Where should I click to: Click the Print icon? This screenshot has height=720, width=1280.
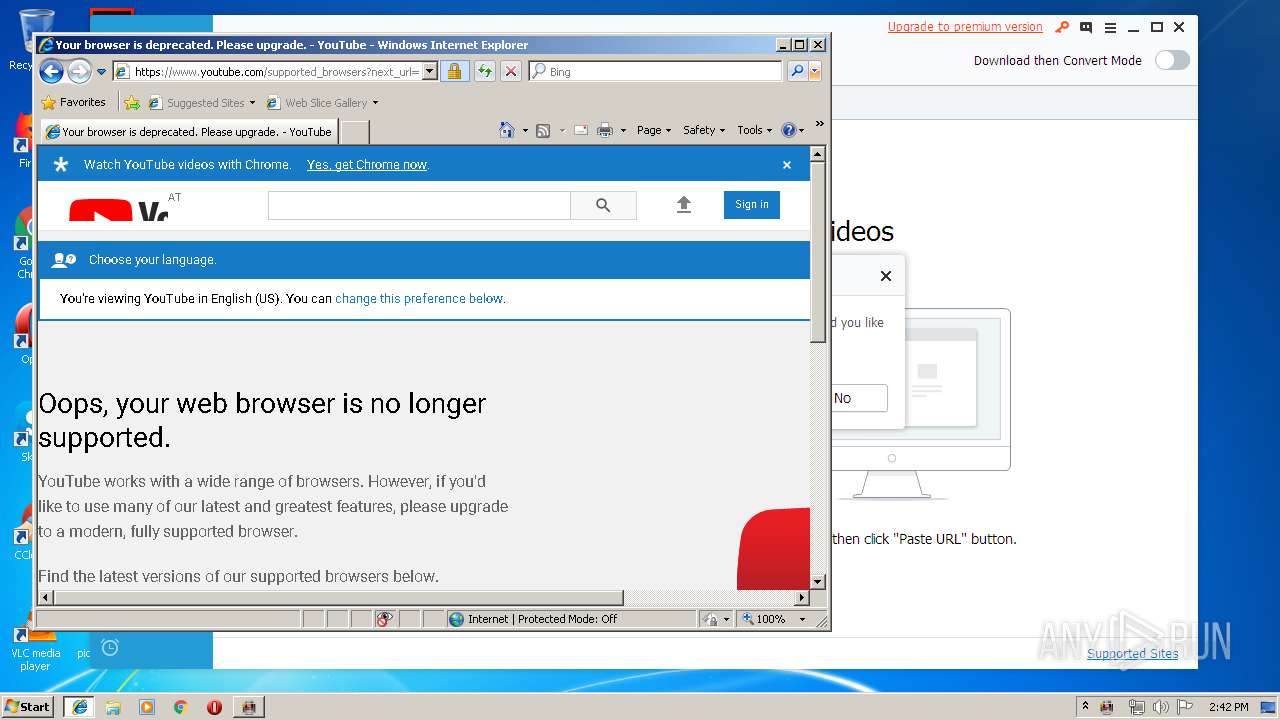tap(605, 130)
